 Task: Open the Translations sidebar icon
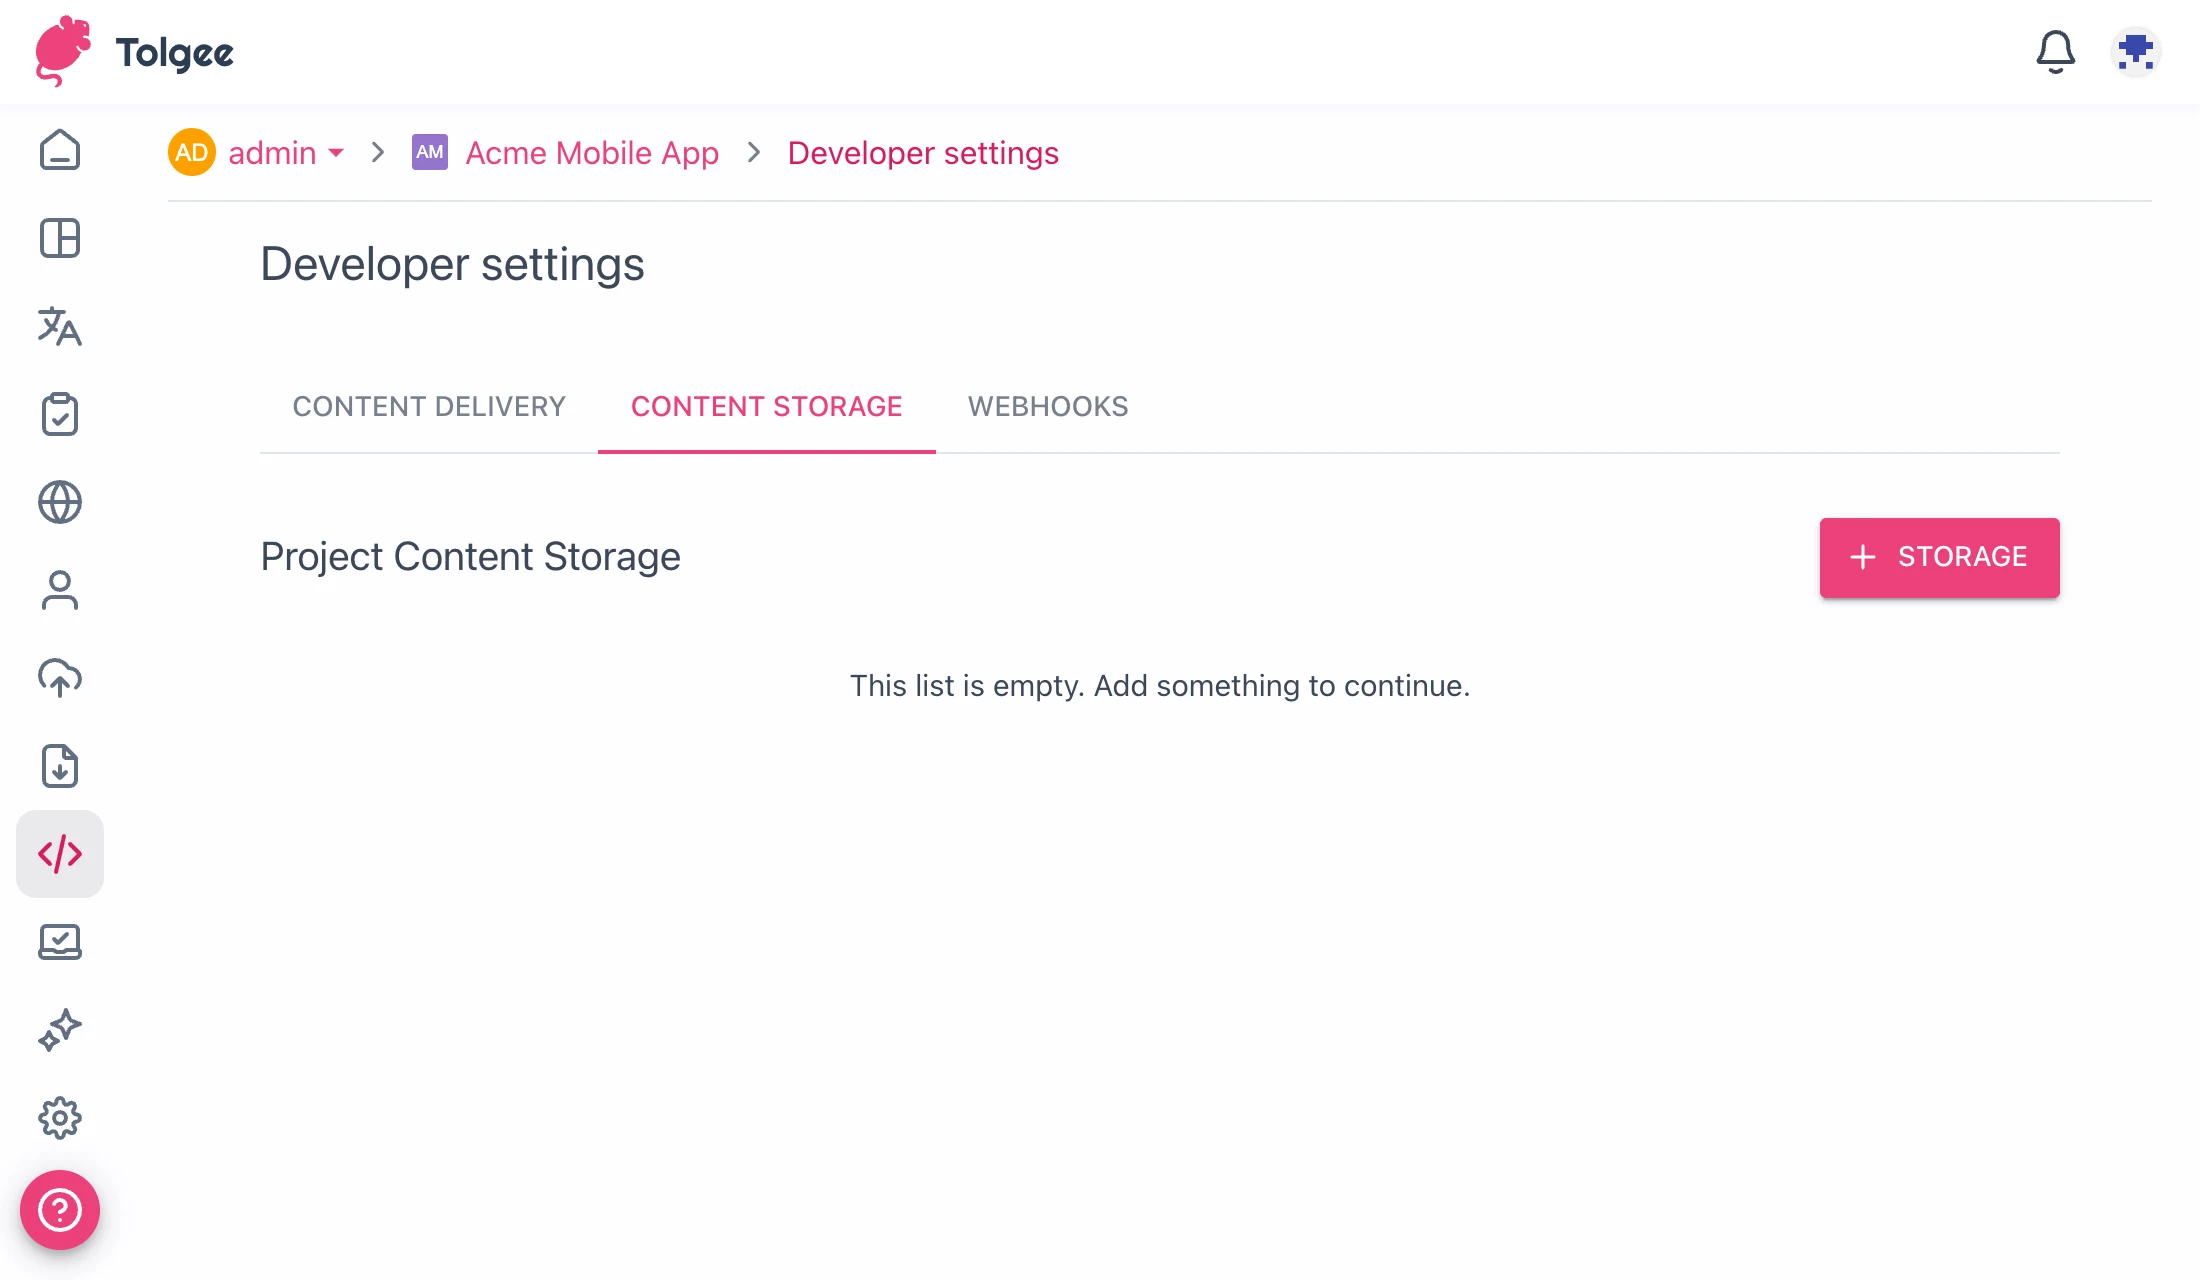coord(60,326)
